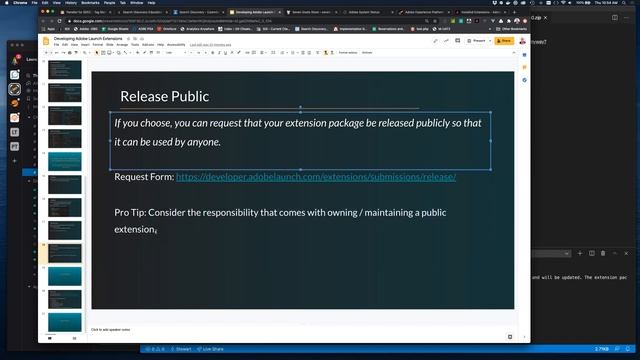This screenshot has height=360, width=640.
Task: Open the font name dropdown
Action: point(176,53)
